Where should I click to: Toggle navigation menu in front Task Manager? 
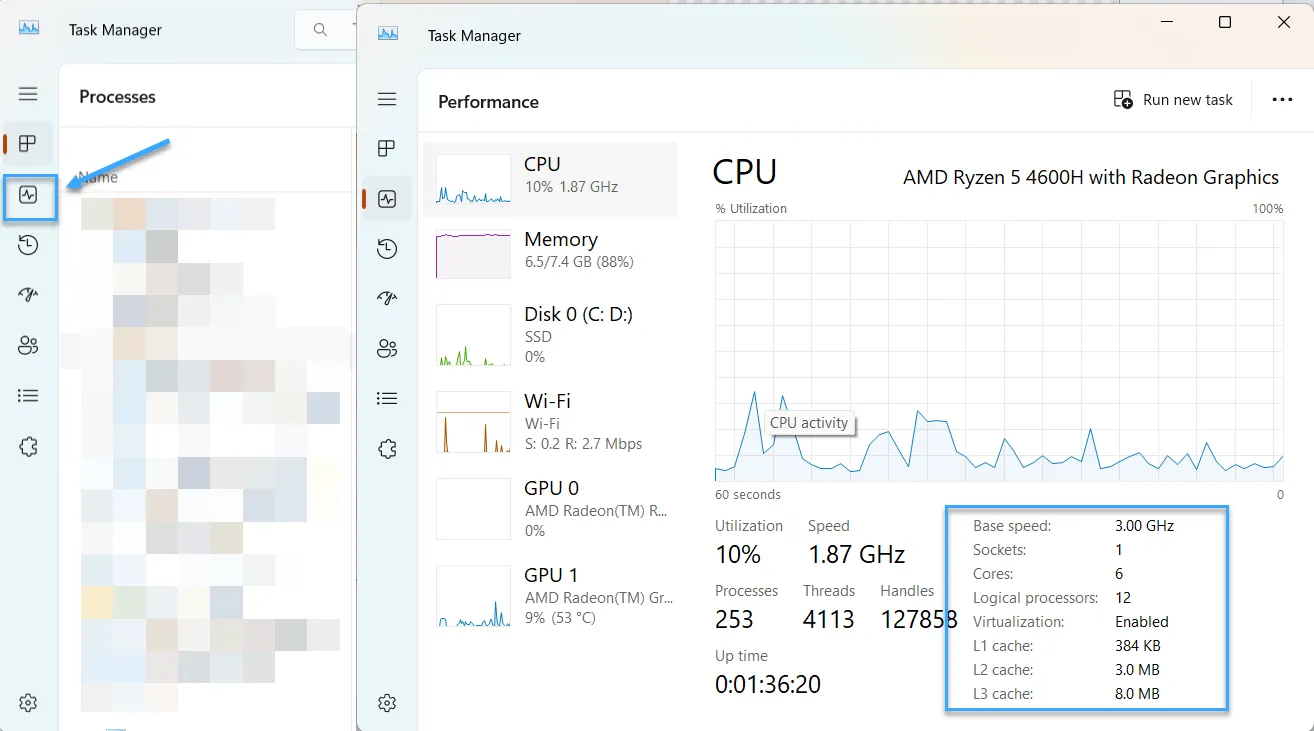tap(387, 99)
